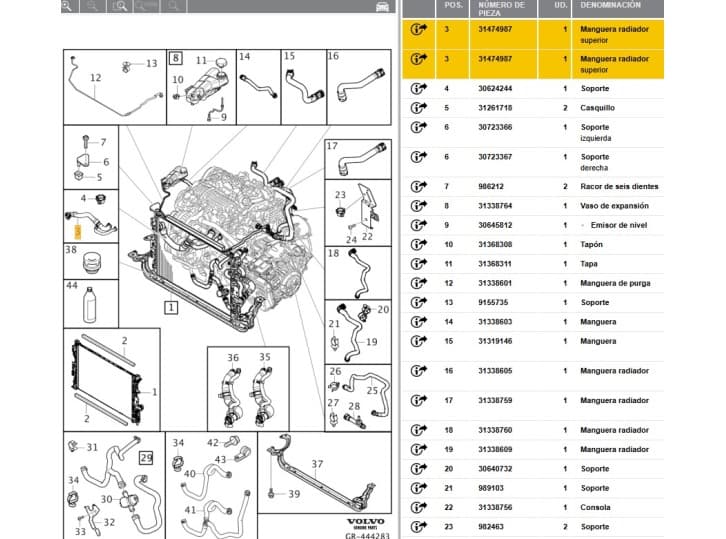Click callout 14 hose thumbnail
726x539 pixels.
(x=244, y=56)
